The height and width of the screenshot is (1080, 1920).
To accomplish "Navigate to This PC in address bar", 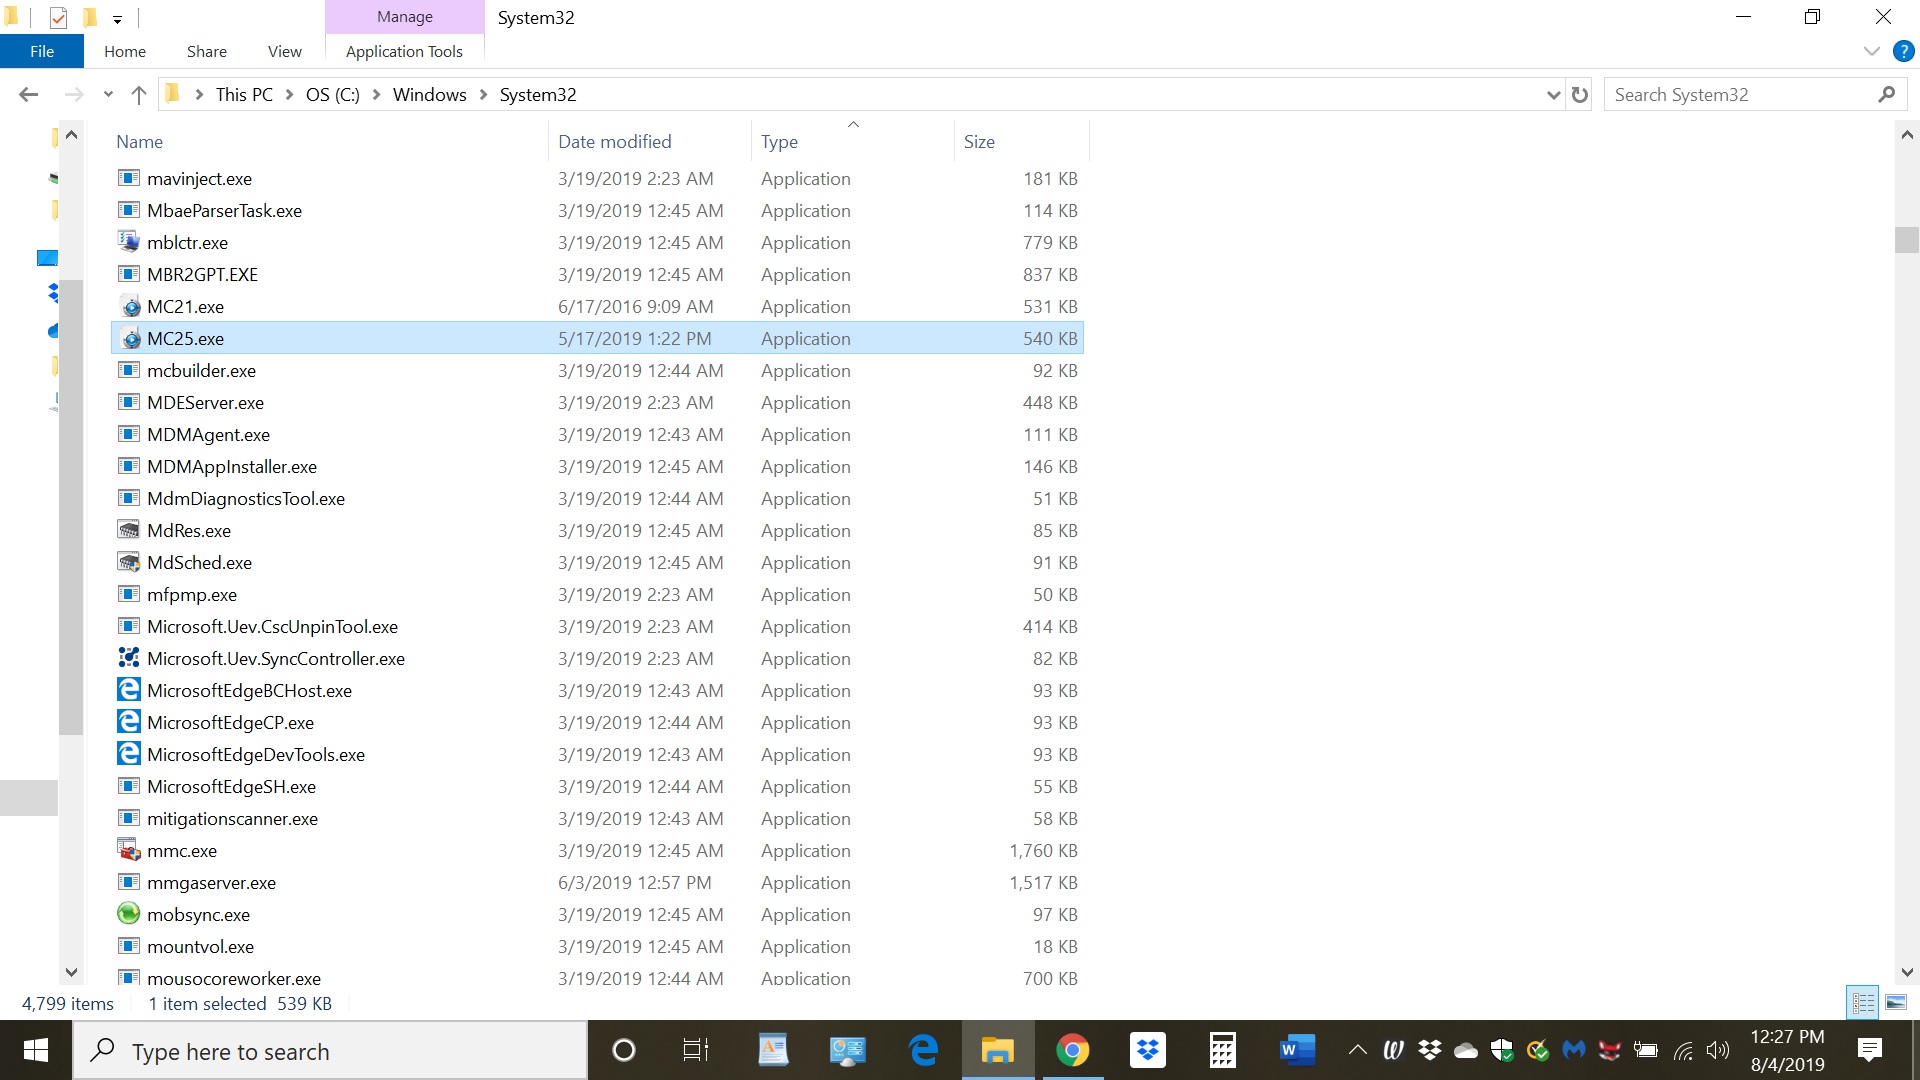I will pos(244,94).
